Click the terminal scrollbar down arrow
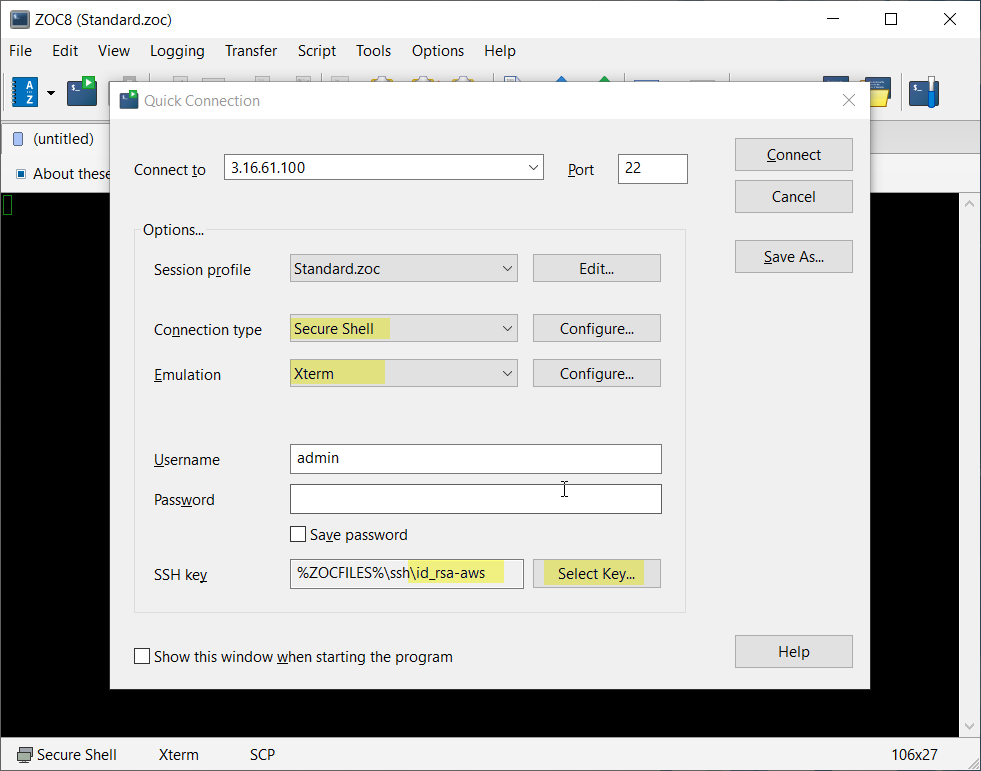The height and width of the screenshot is (771, 981). tap(969, 727)
